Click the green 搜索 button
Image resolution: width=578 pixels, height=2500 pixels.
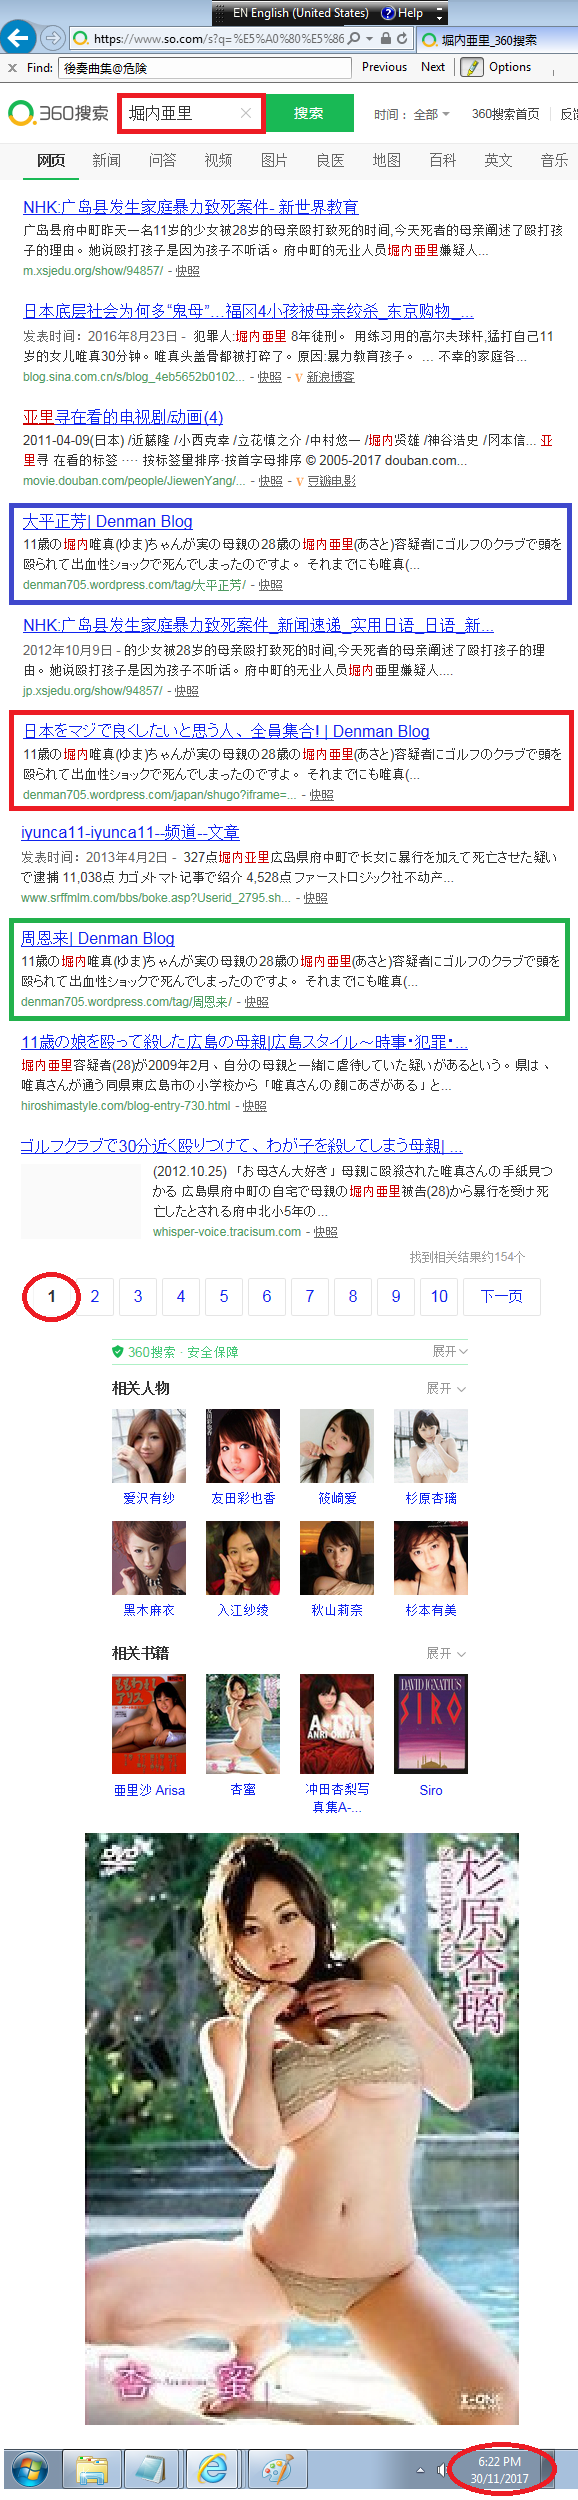pos(309,113)
